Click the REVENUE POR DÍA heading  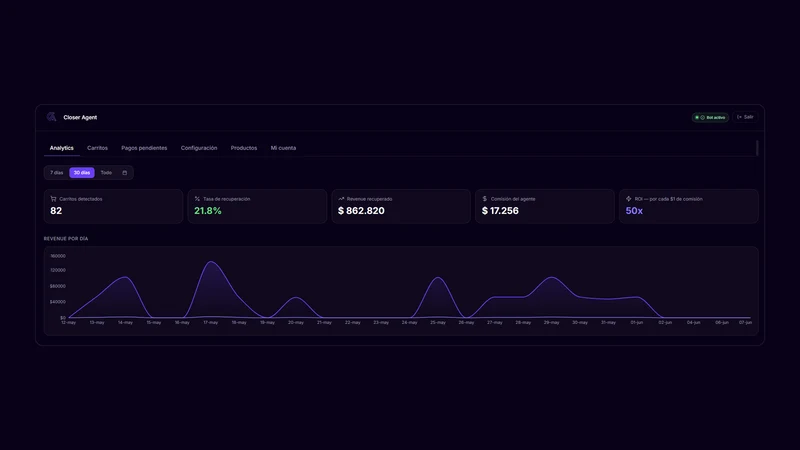click(x=66, y=239)
